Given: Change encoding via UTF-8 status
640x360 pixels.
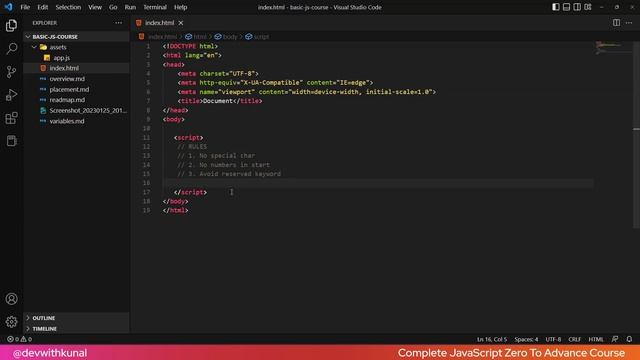Looking at the screenshot, I should point(553,339).
